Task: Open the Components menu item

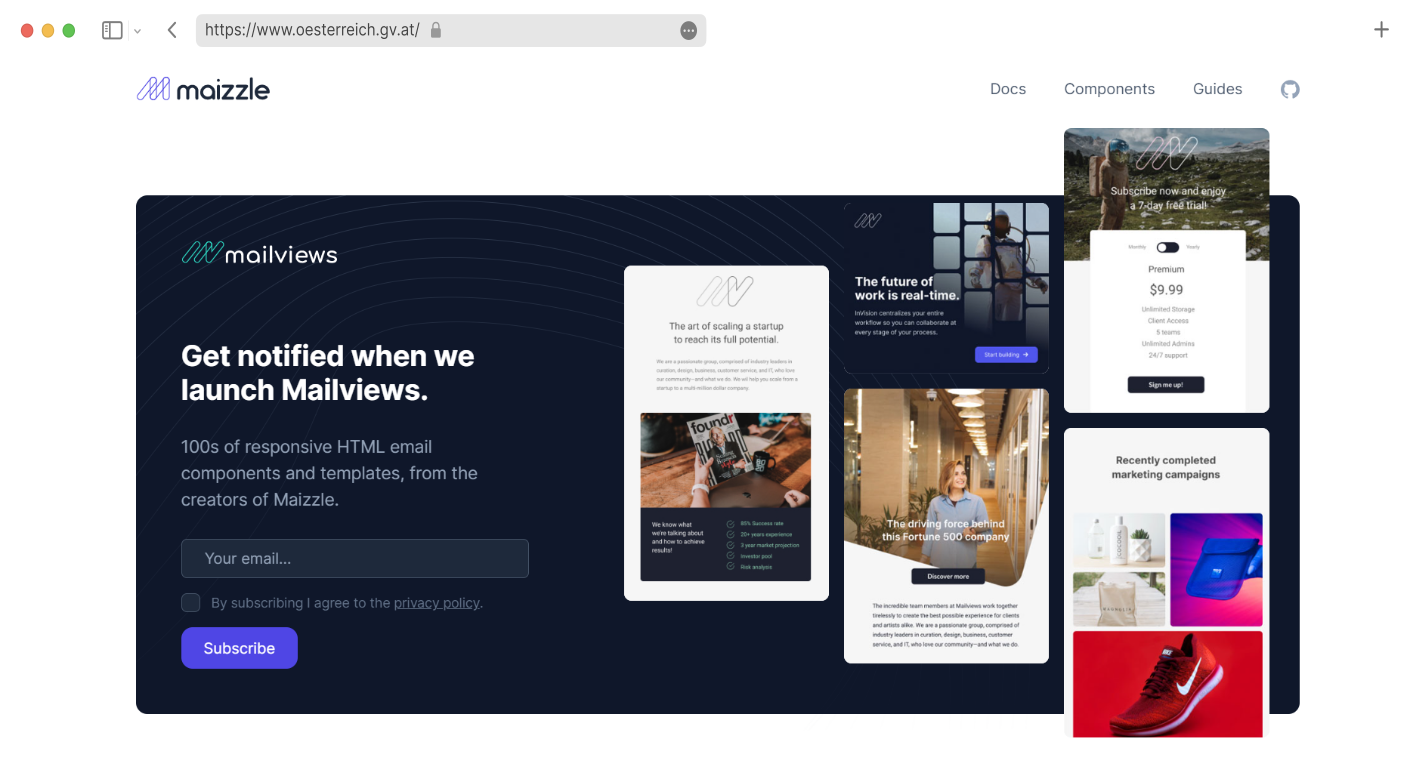Action: [1109, 89]
